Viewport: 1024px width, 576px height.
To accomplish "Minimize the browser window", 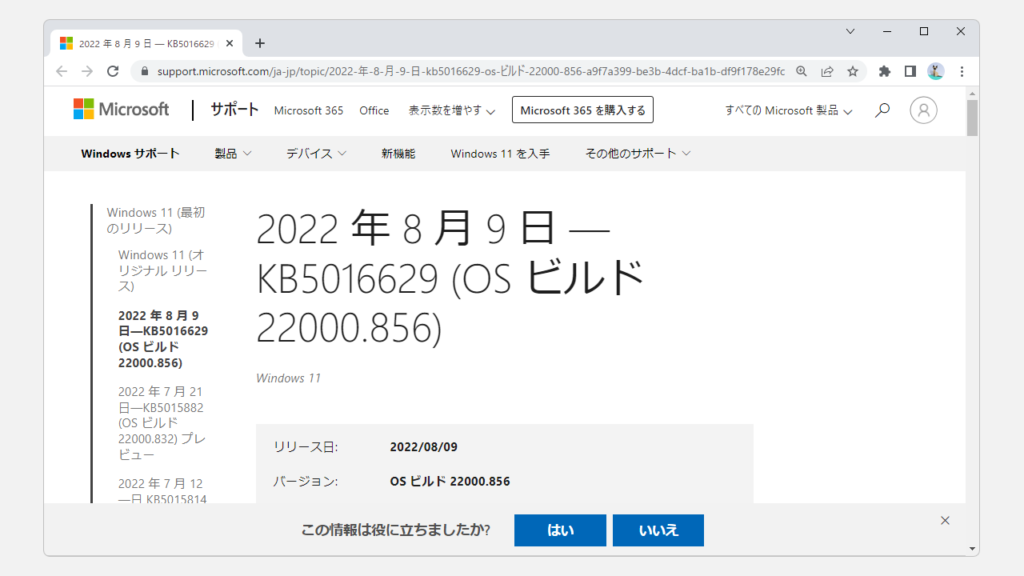I will [x=887, y=31].
